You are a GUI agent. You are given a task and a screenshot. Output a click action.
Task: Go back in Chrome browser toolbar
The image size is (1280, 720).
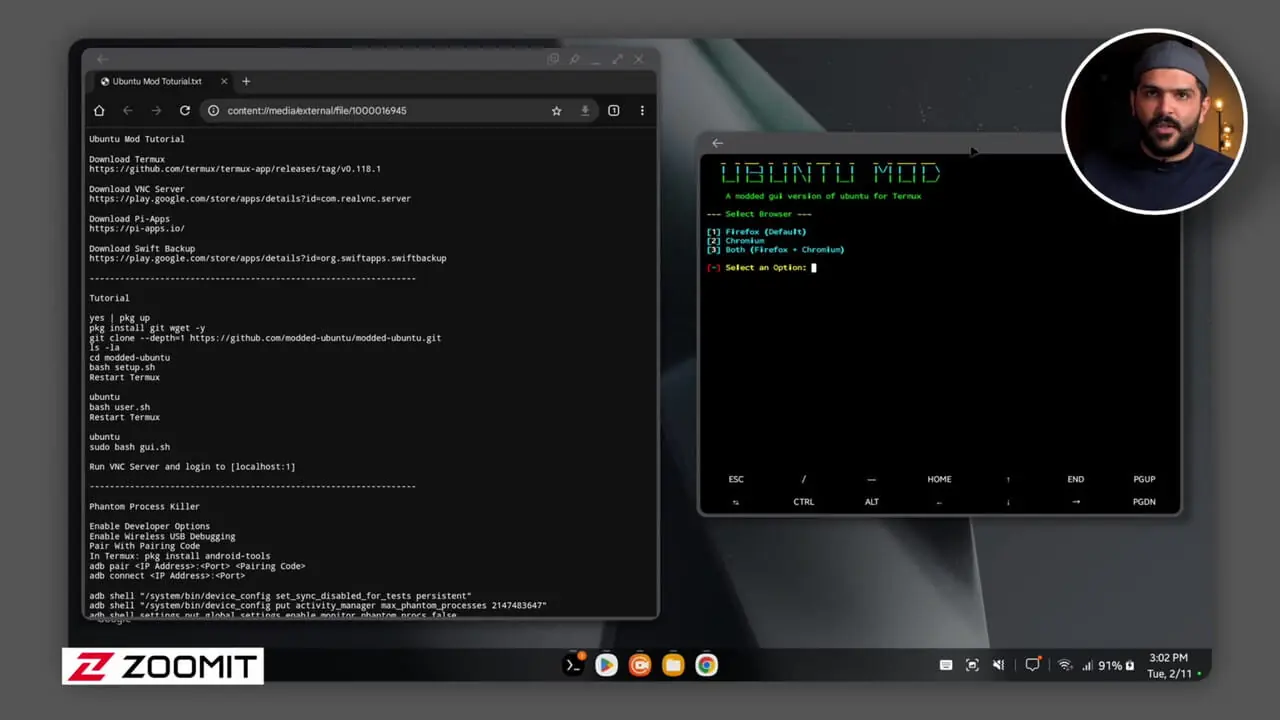click(127, 111)
